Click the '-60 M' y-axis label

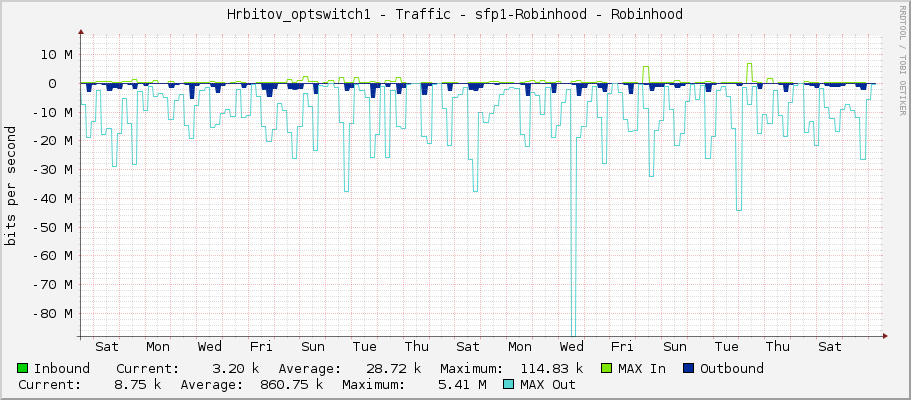52,256
